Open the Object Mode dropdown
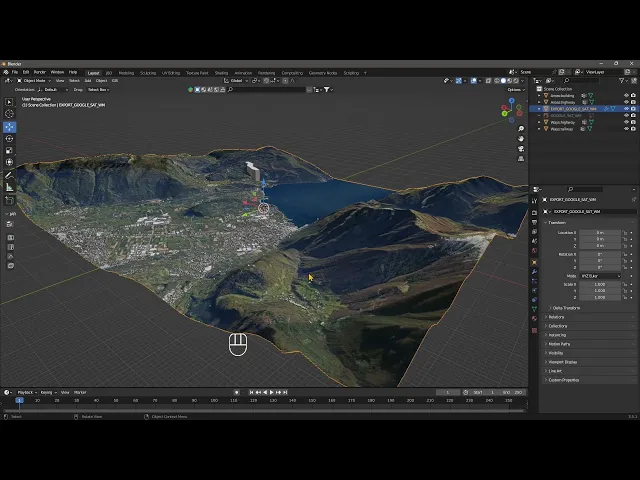The image size is (640, 480). point(33,80)
